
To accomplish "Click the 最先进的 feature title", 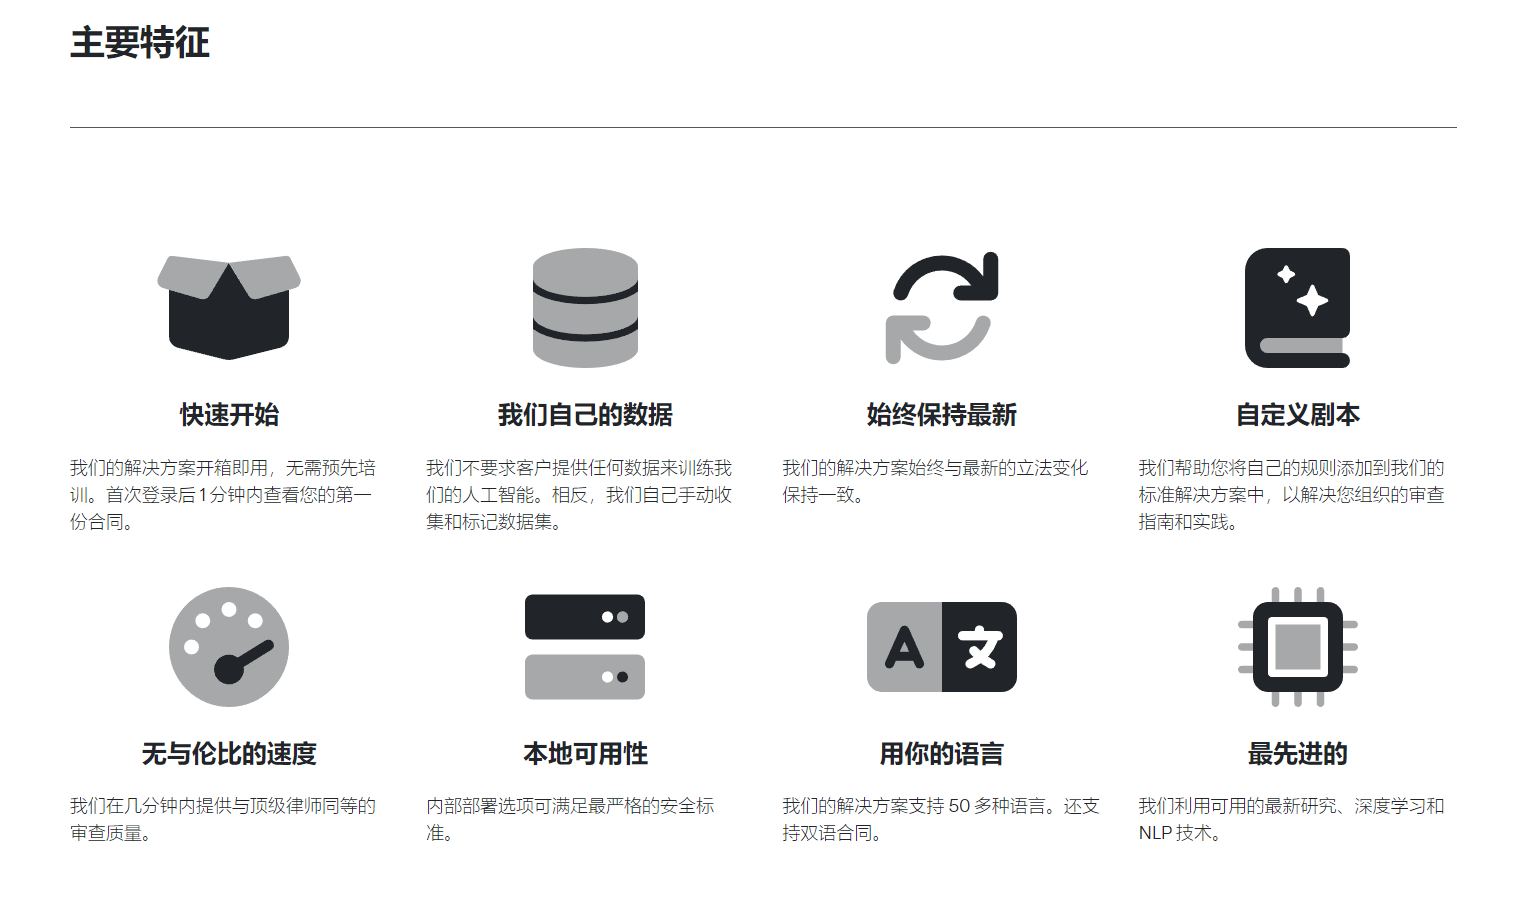I will [x=1297, y=754].
